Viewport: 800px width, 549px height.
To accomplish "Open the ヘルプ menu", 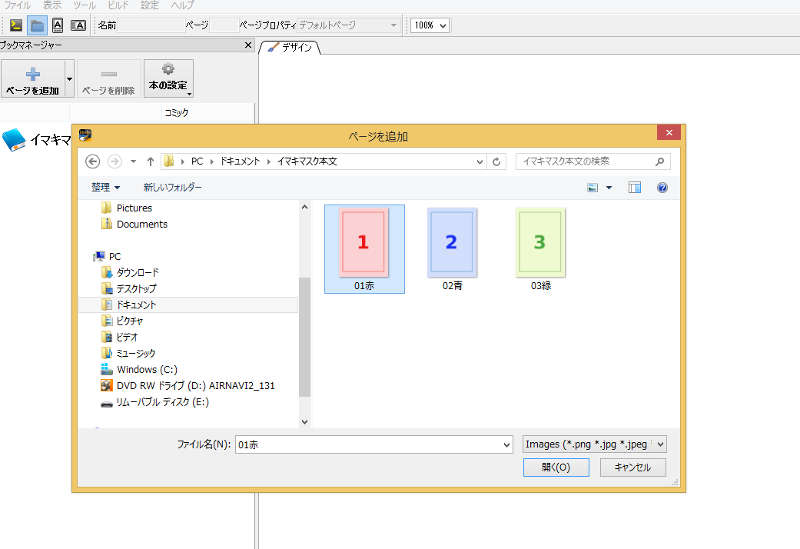I will click(182, 5).
